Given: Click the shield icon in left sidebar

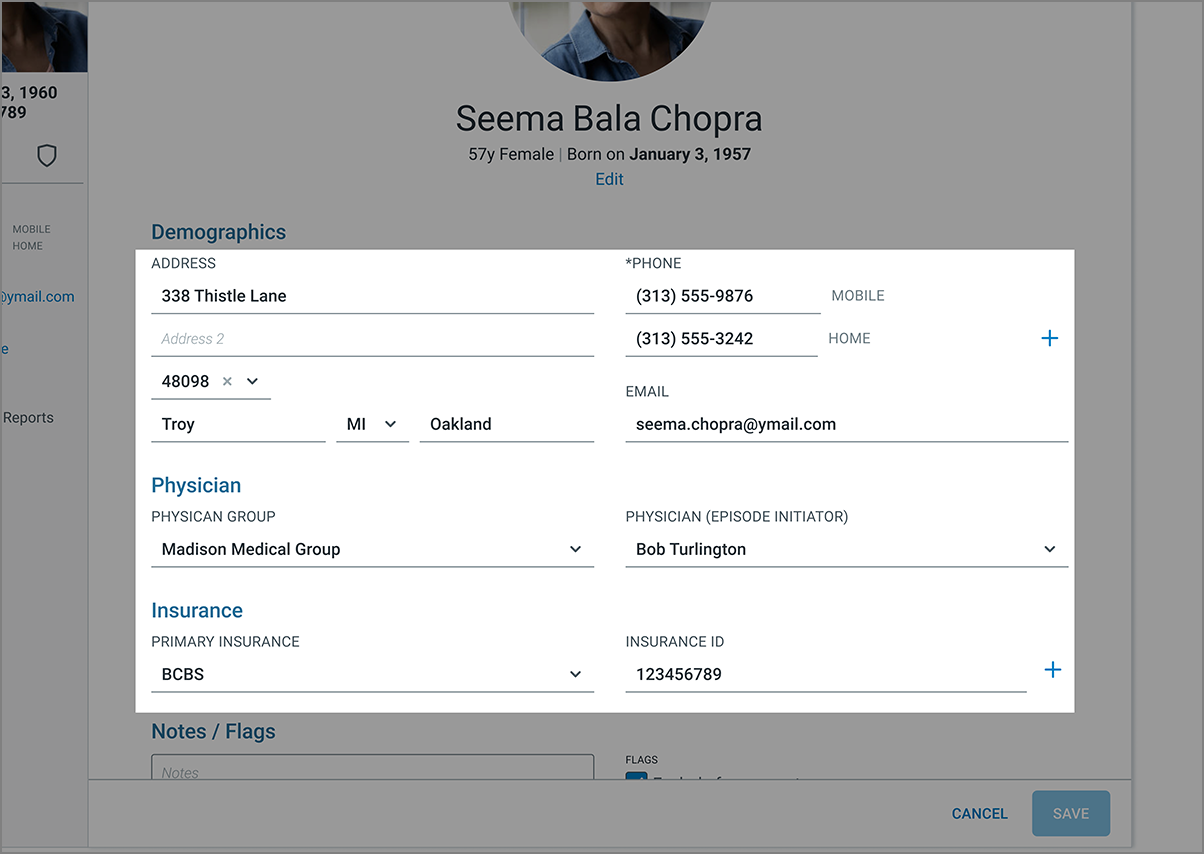Looking at the screenshot, I should 46,155.
